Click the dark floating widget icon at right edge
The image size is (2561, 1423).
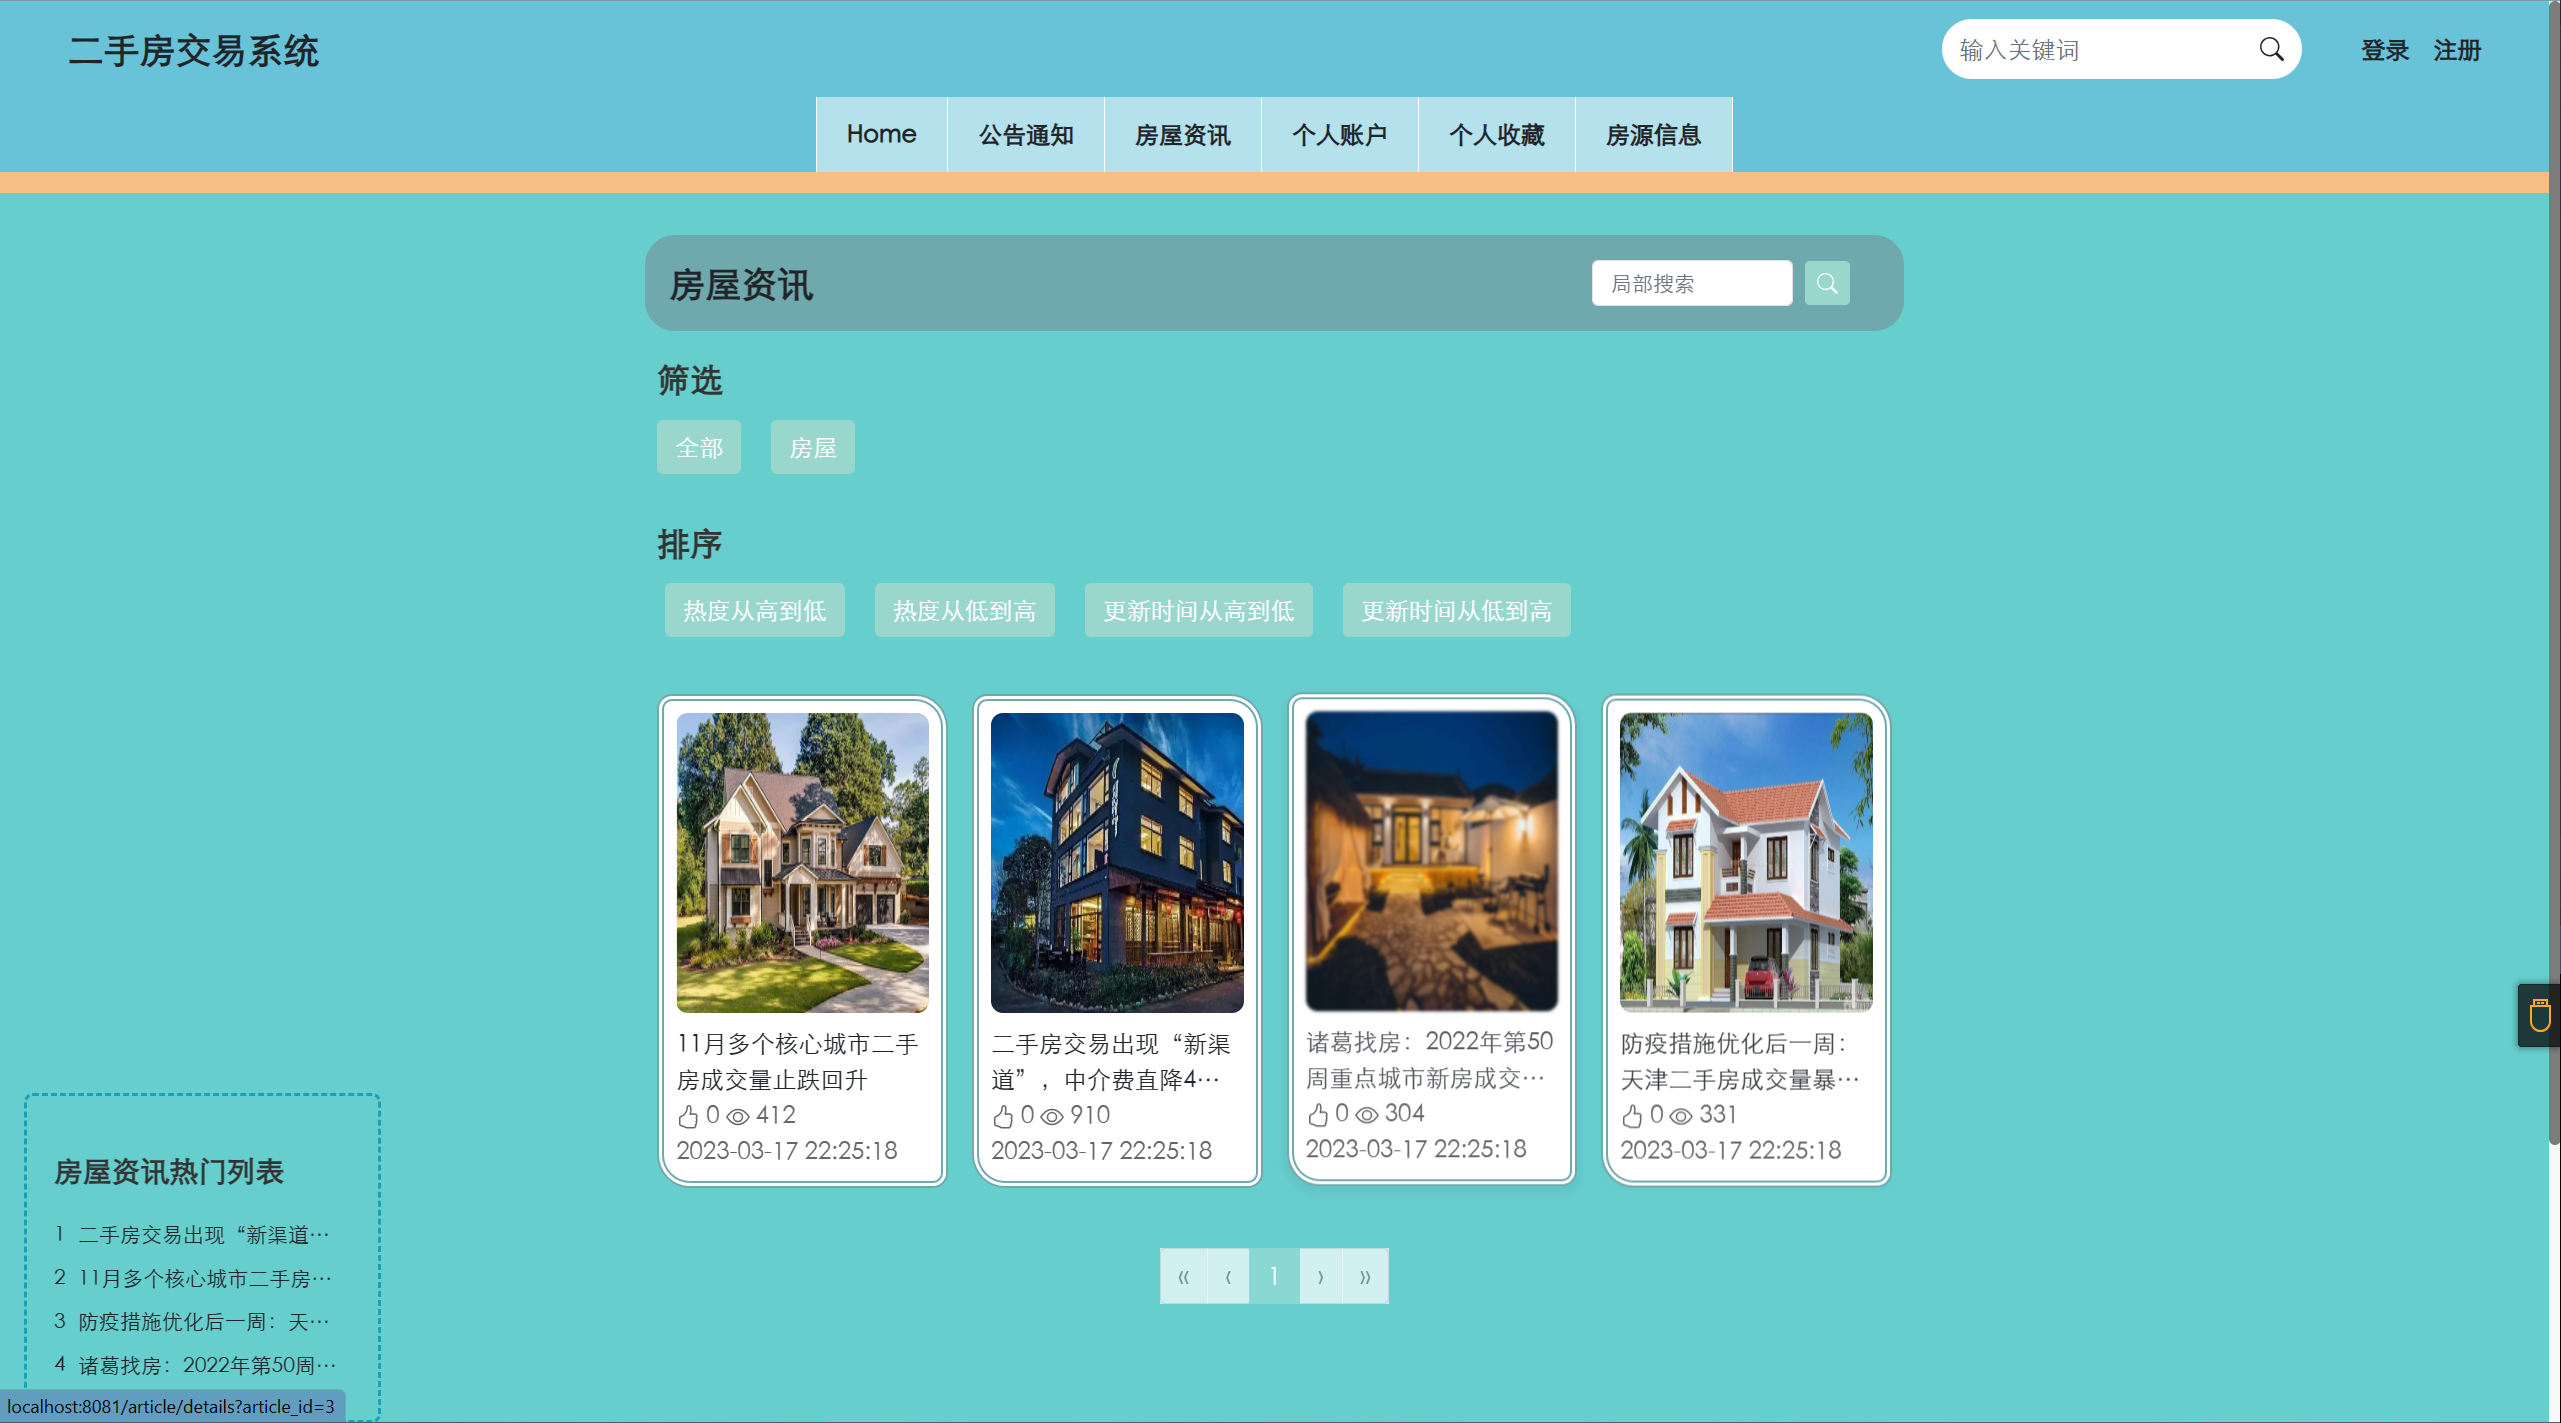2539,1016
